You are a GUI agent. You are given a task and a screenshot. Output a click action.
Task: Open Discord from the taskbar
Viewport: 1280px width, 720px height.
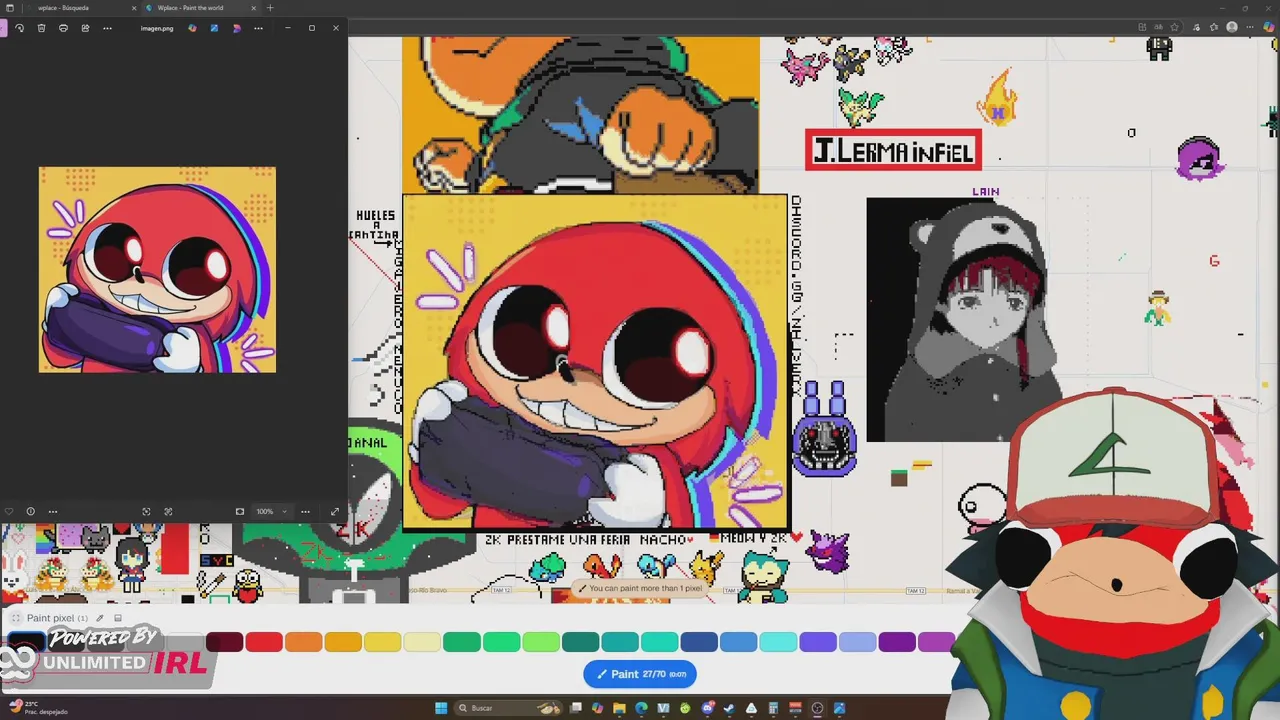click(707, 708)
